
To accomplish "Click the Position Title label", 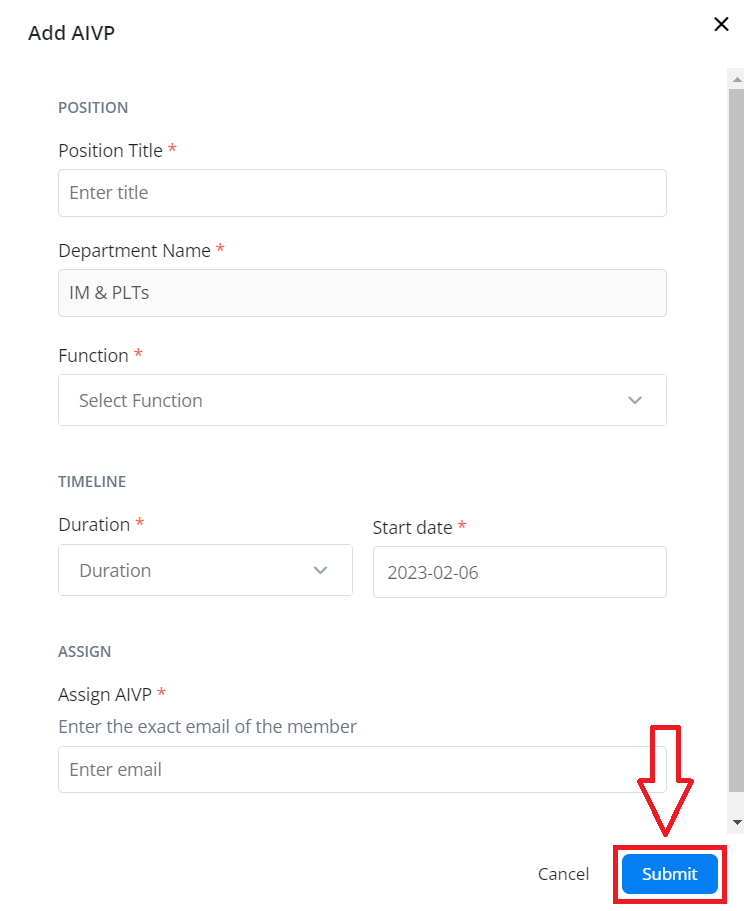I will [110, 150].
